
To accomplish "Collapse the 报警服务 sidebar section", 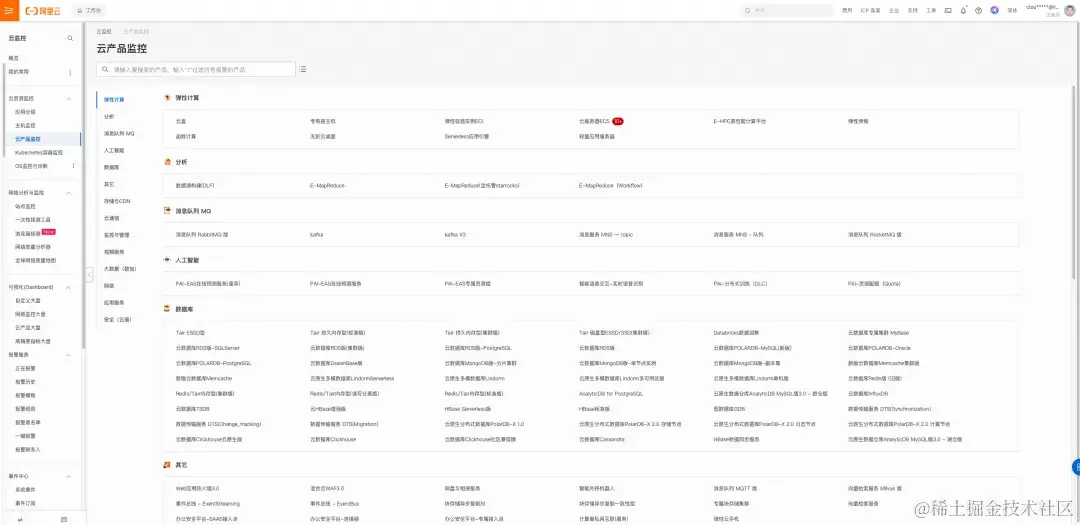I will [68, 355].
